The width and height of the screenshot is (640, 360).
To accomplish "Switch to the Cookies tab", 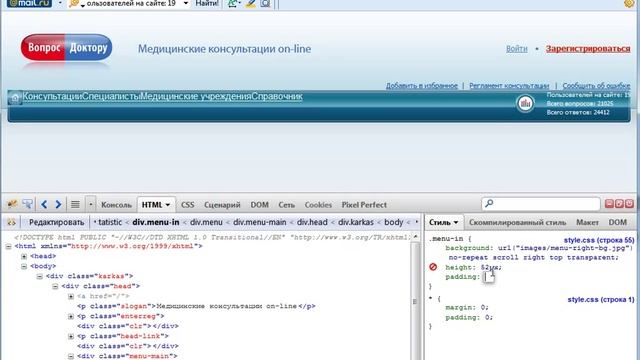I will (x=318, y=205).
